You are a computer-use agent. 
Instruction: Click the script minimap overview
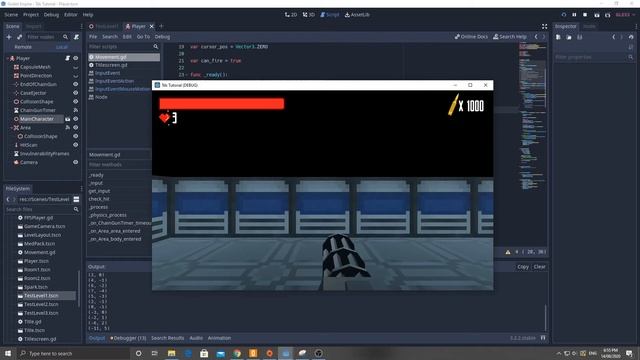pyautogui.click(x=533, y=116)
